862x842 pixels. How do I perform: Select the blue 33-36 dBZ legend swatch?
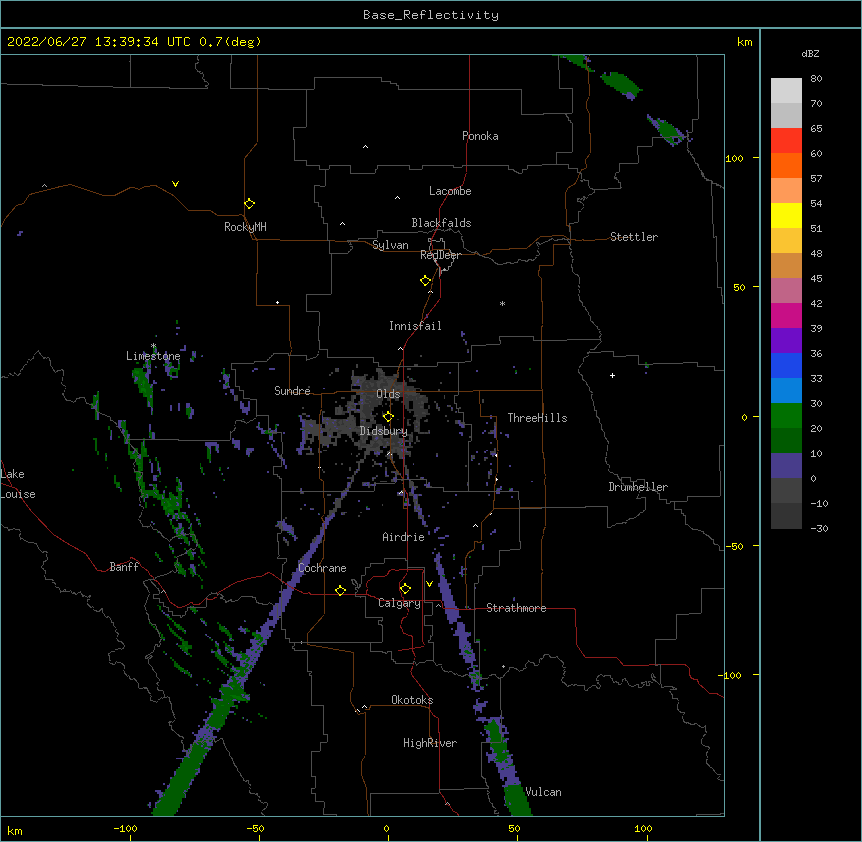point(786,366)
